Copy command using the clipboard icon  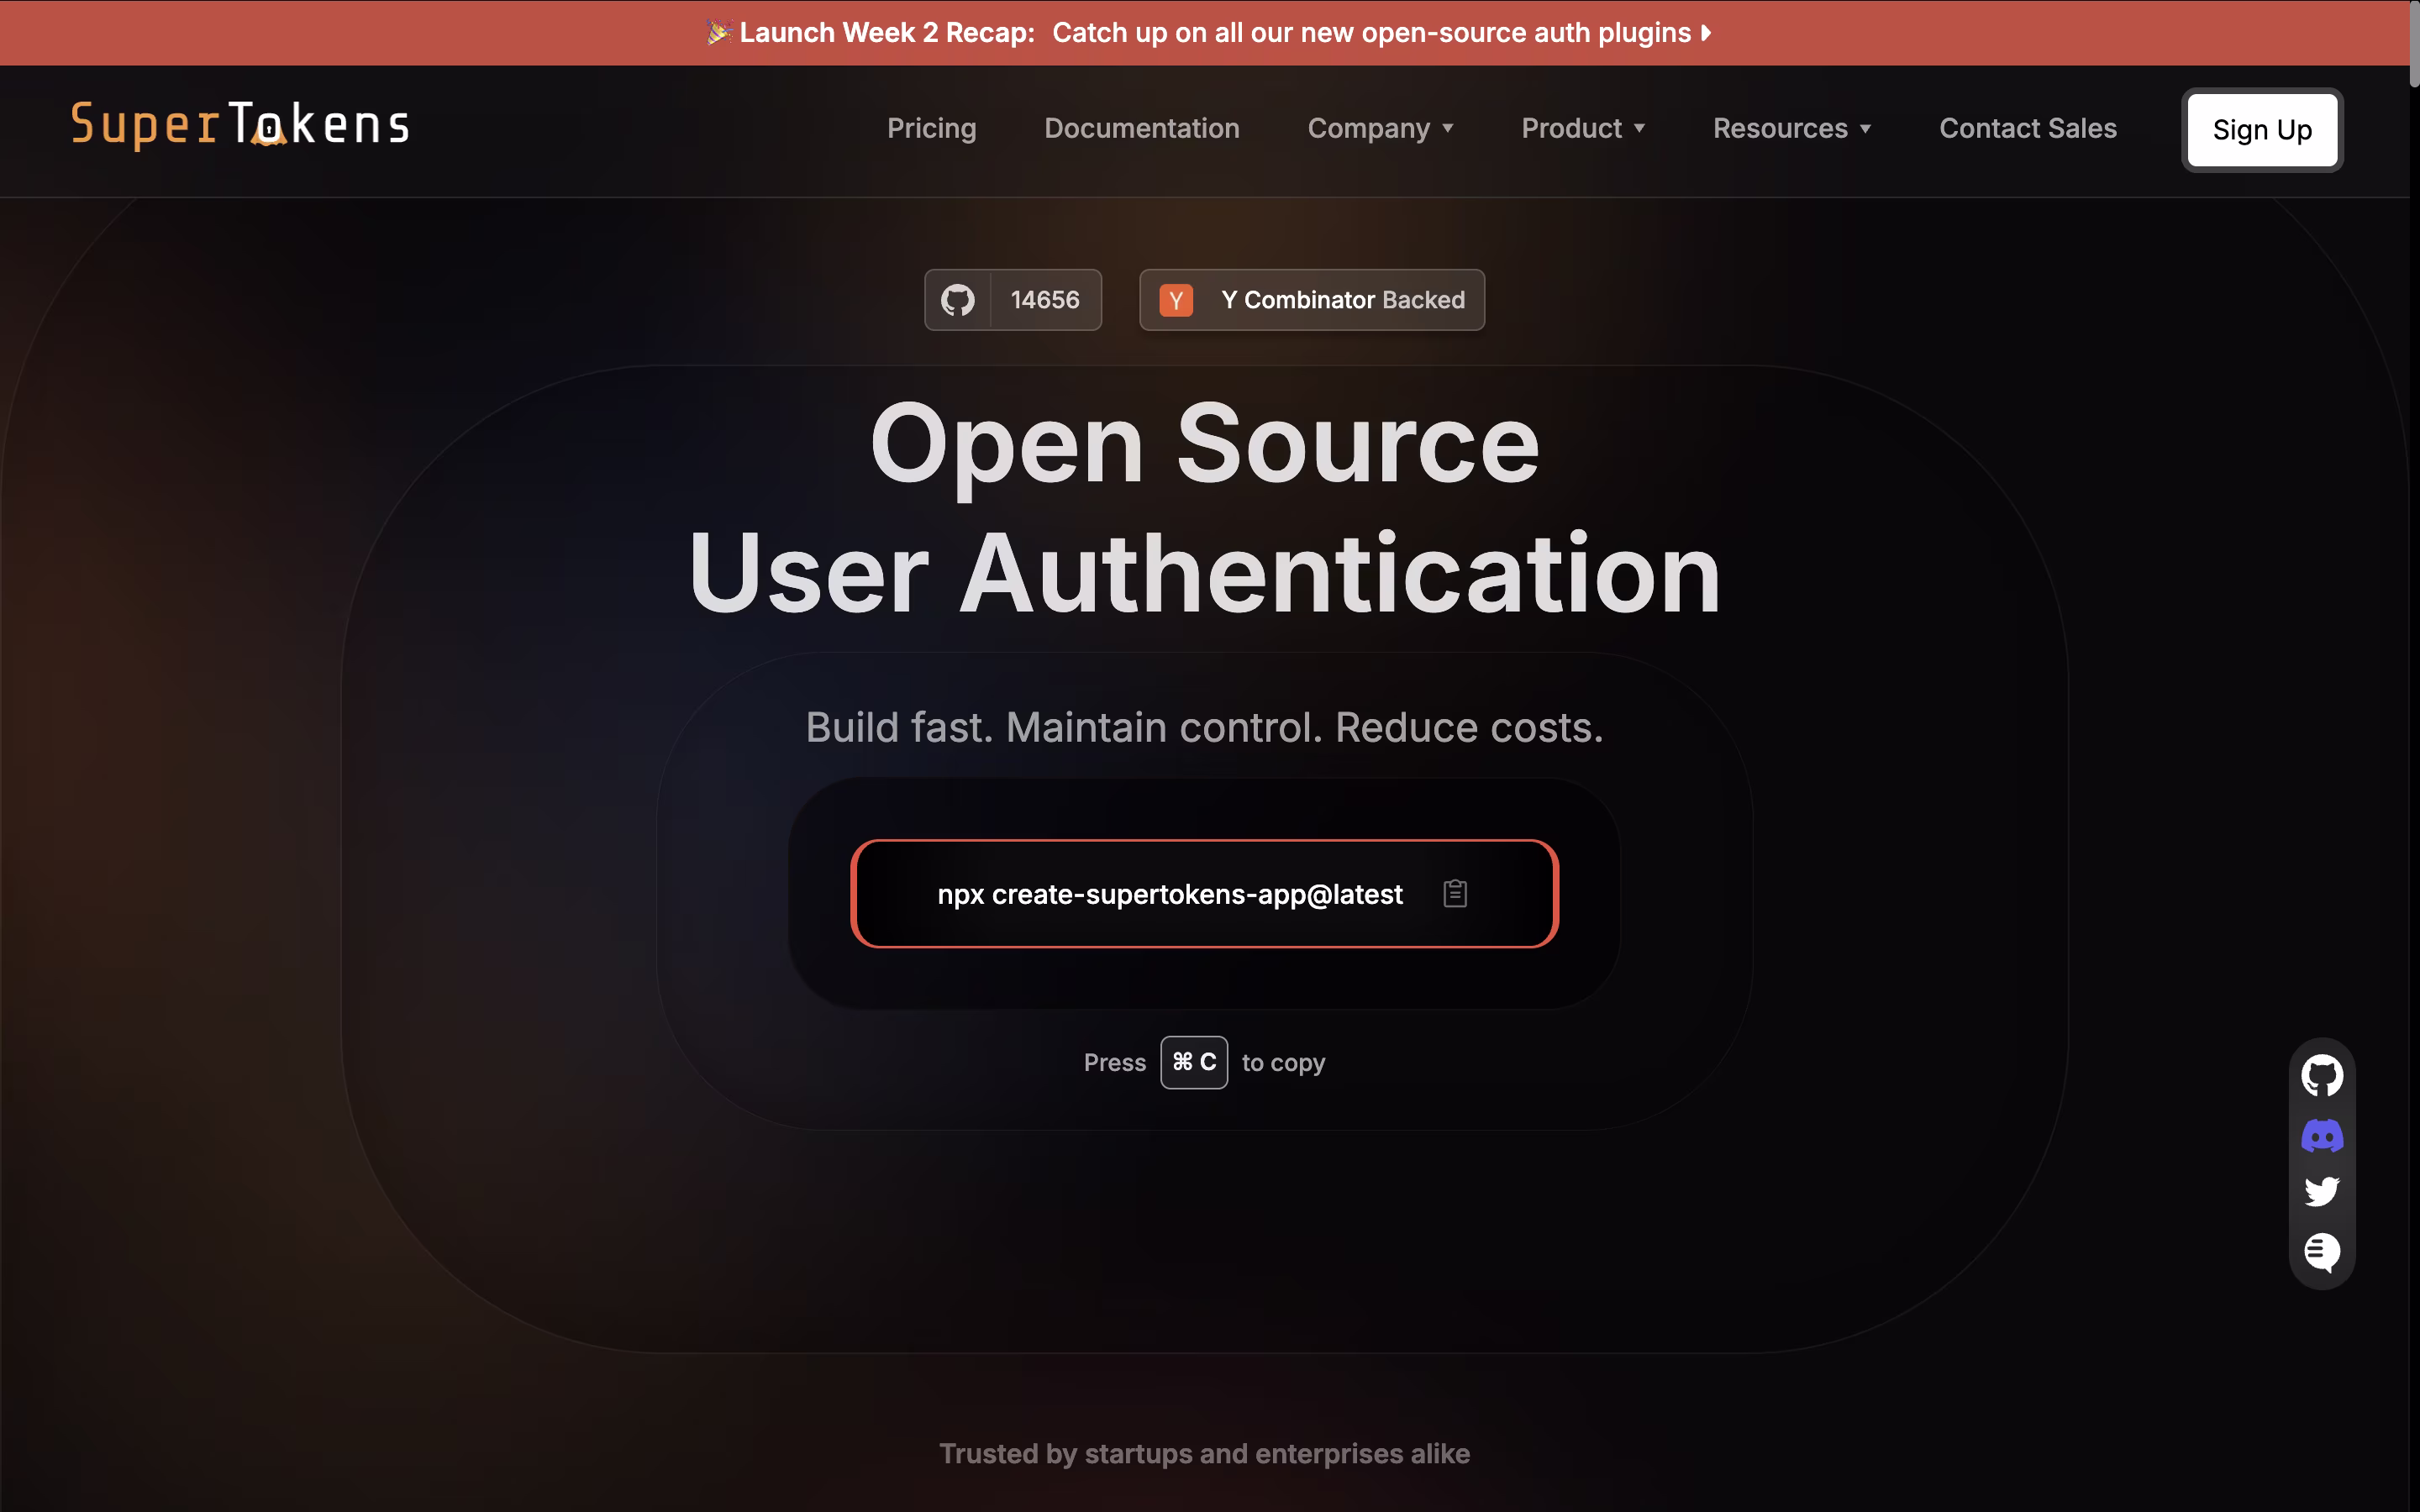1455,893
